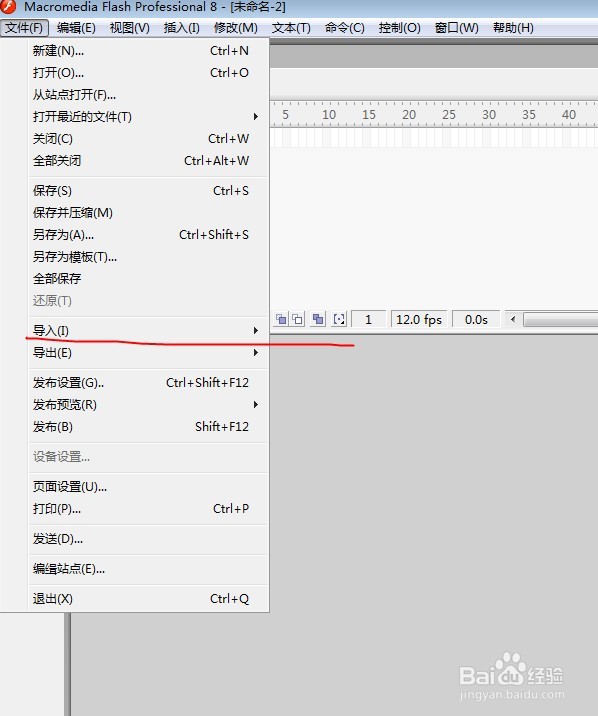Choose 全部保存 menu entry
The width and height of the screenshot is (598, 716).
[148, 278]
